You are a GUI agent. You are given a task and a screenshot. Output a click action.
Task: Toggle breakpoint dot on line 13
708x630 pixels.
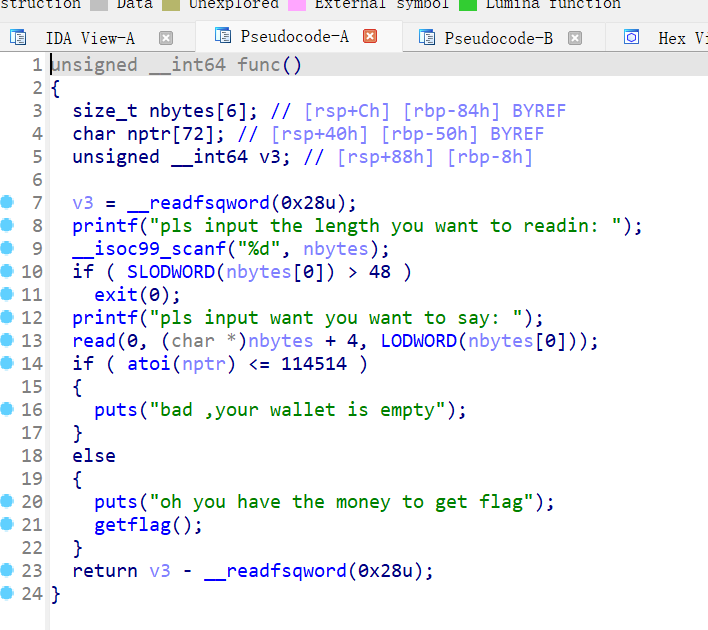coord(7,340)
